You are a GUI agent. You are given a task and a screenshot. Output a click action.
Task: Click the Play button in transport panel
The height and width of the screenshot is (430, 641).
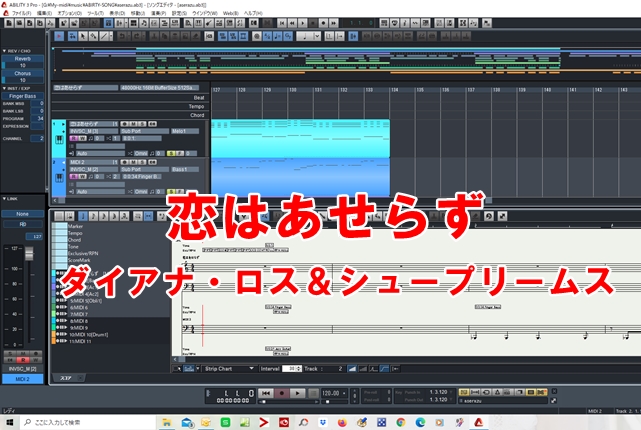tap(297, 393)
